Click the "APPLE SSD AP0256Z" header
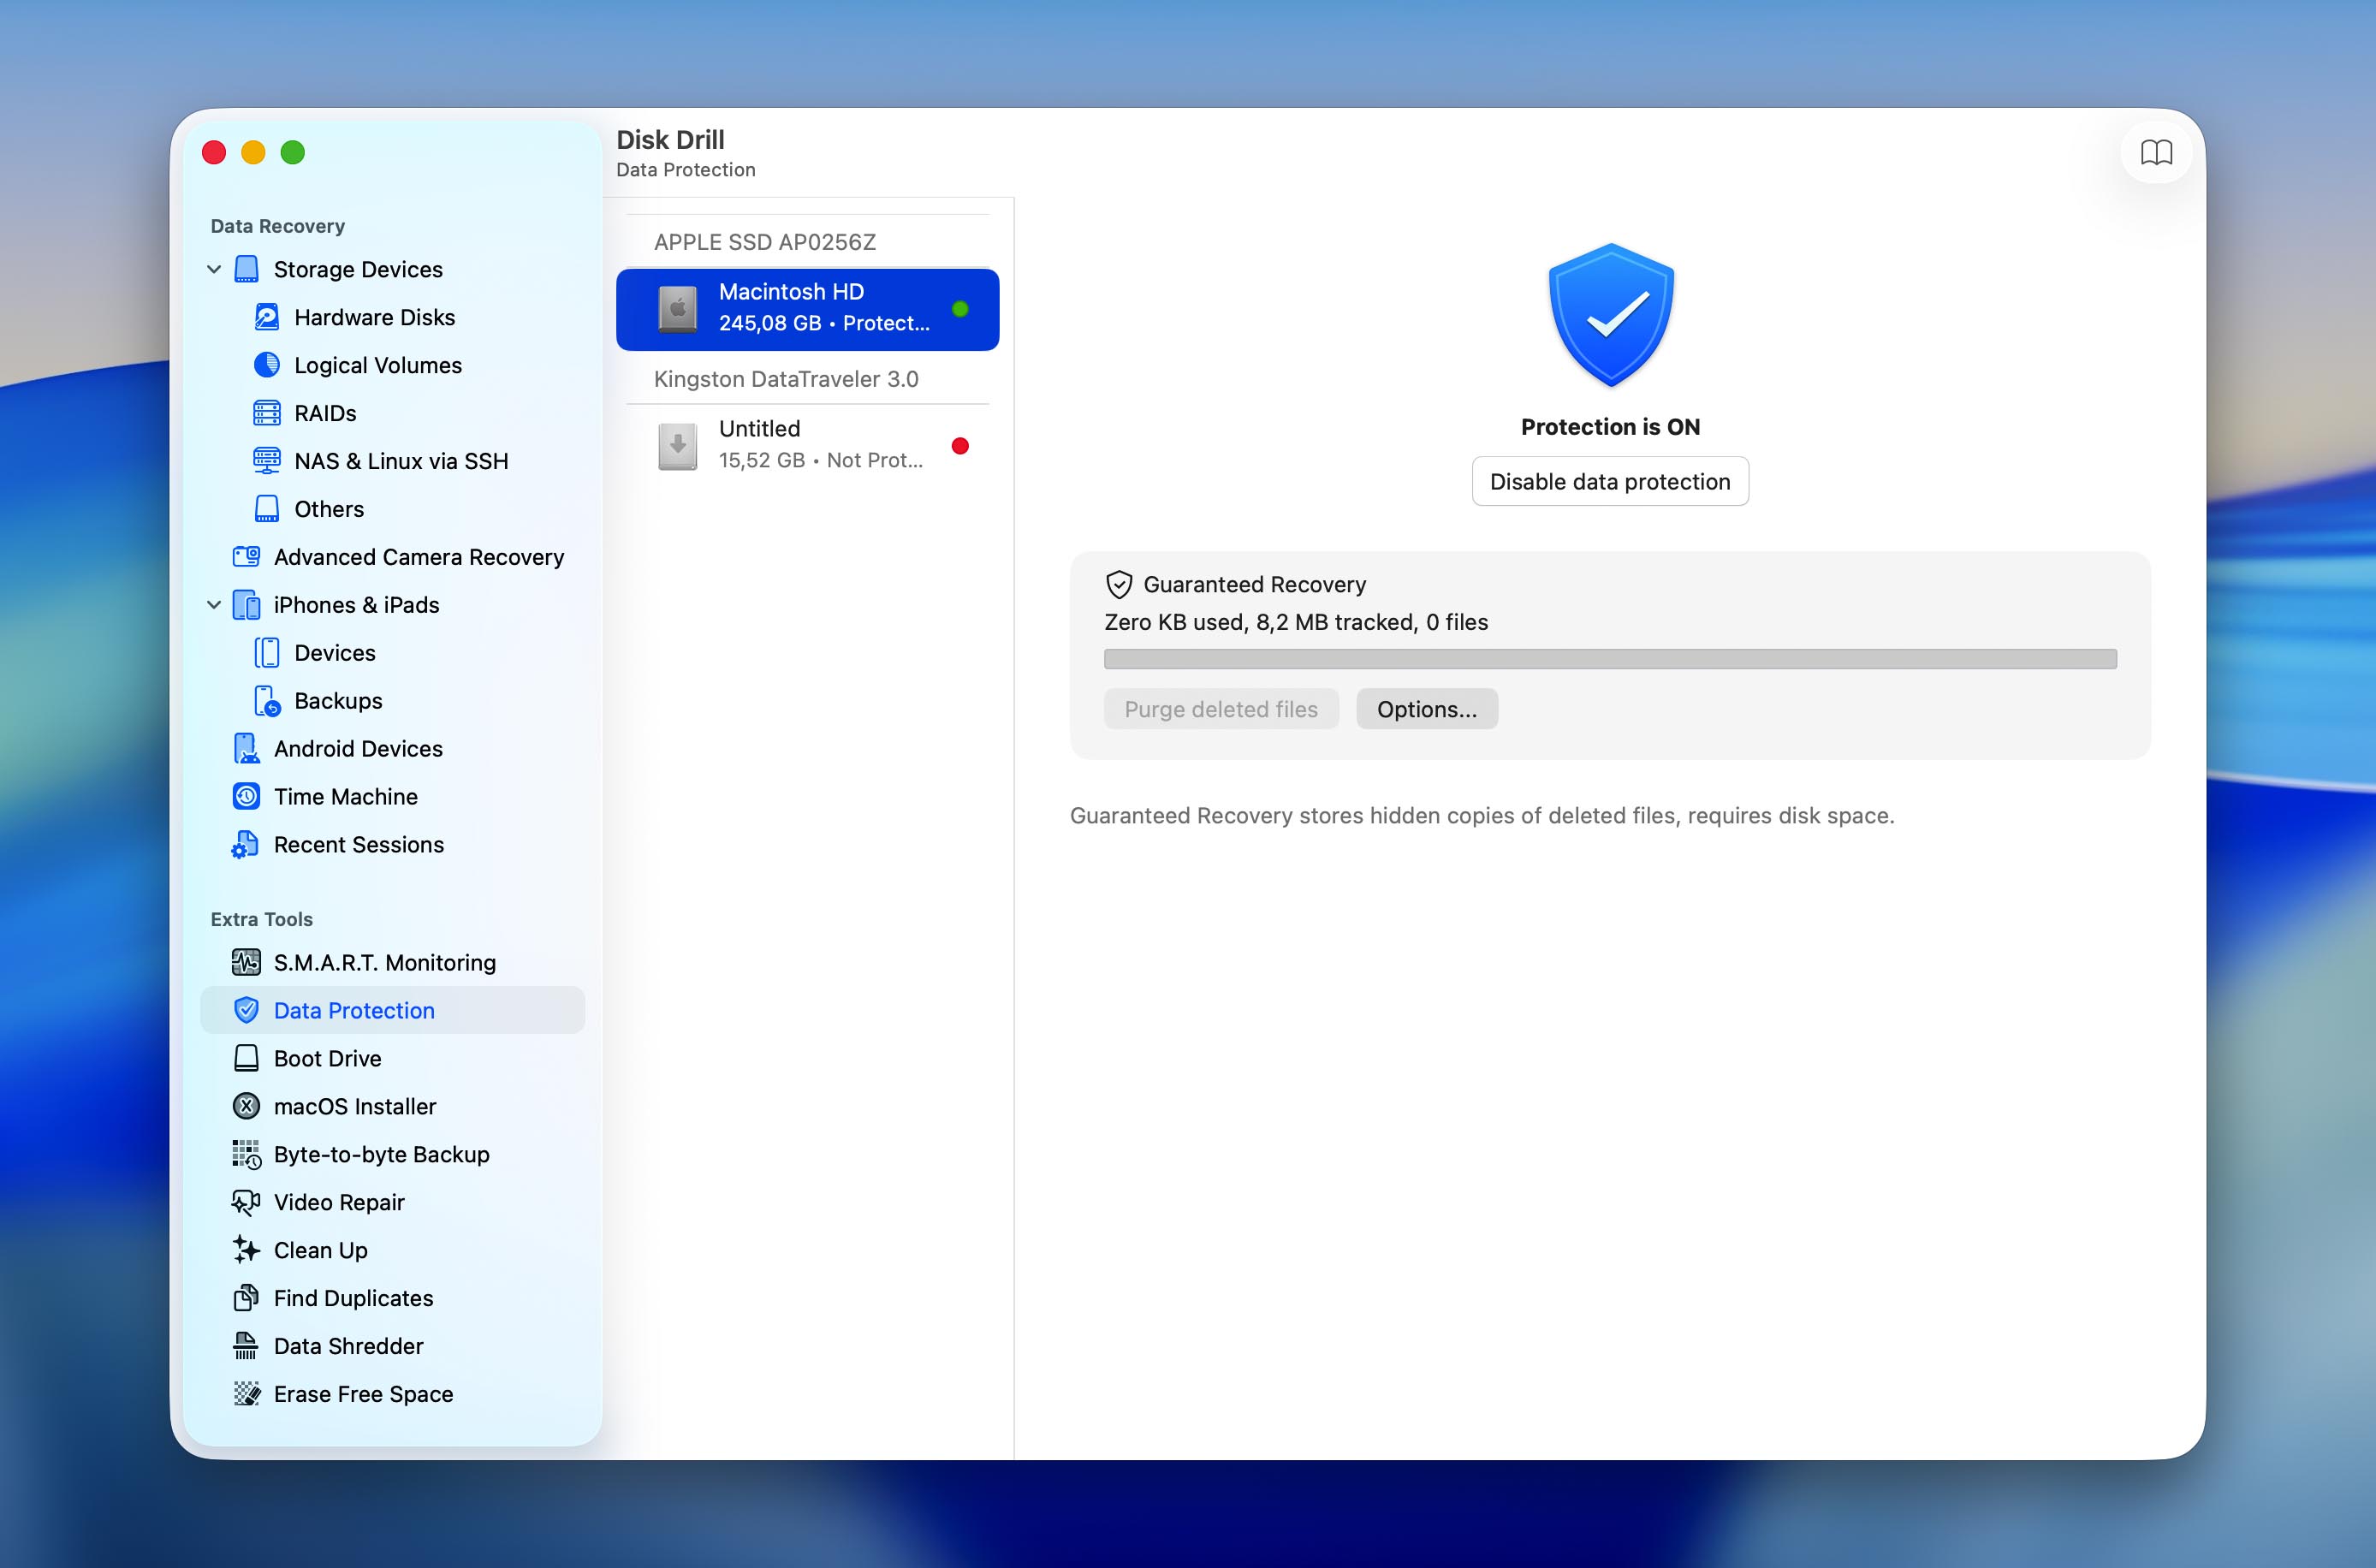The height and width of the screenshot is (1568, 2376). (x=765, y=242)
